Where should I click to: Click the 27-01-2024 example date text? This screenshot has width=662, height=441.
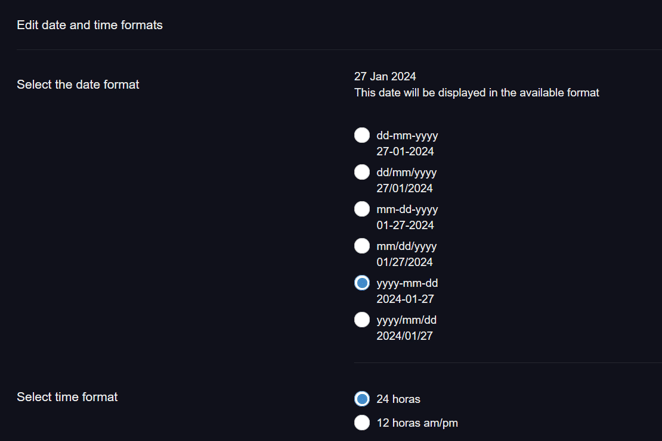(405, 152)
